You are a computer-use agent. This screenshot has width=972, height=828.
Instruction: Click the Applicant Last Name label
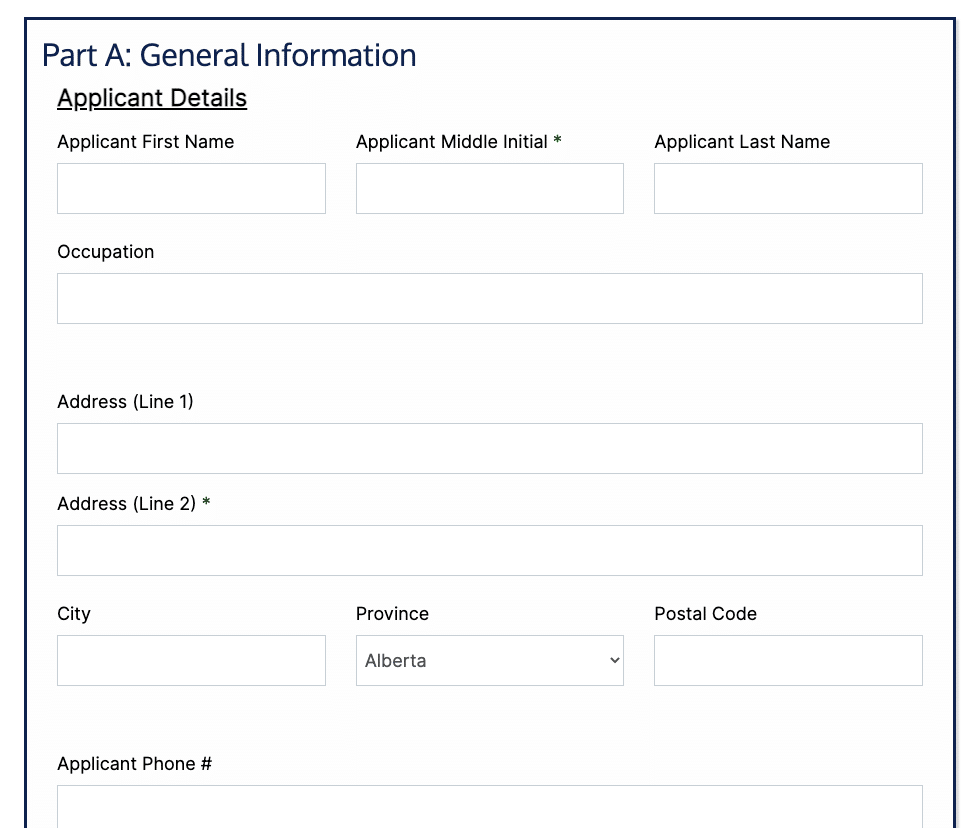(x=742, y=142)
